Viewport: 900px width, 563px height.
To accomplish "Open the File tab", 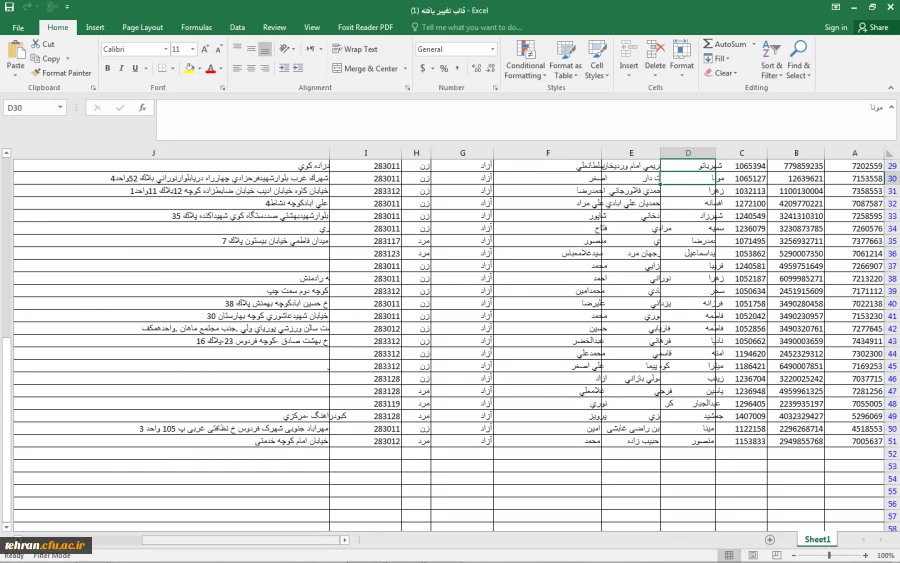I will click(x=18, y=27).
